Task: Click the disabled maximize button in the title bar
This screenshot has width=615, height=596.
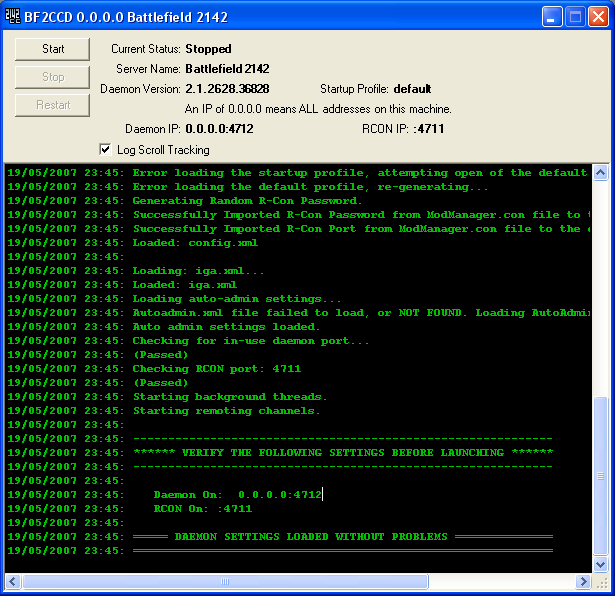Action: pos(575,17)
